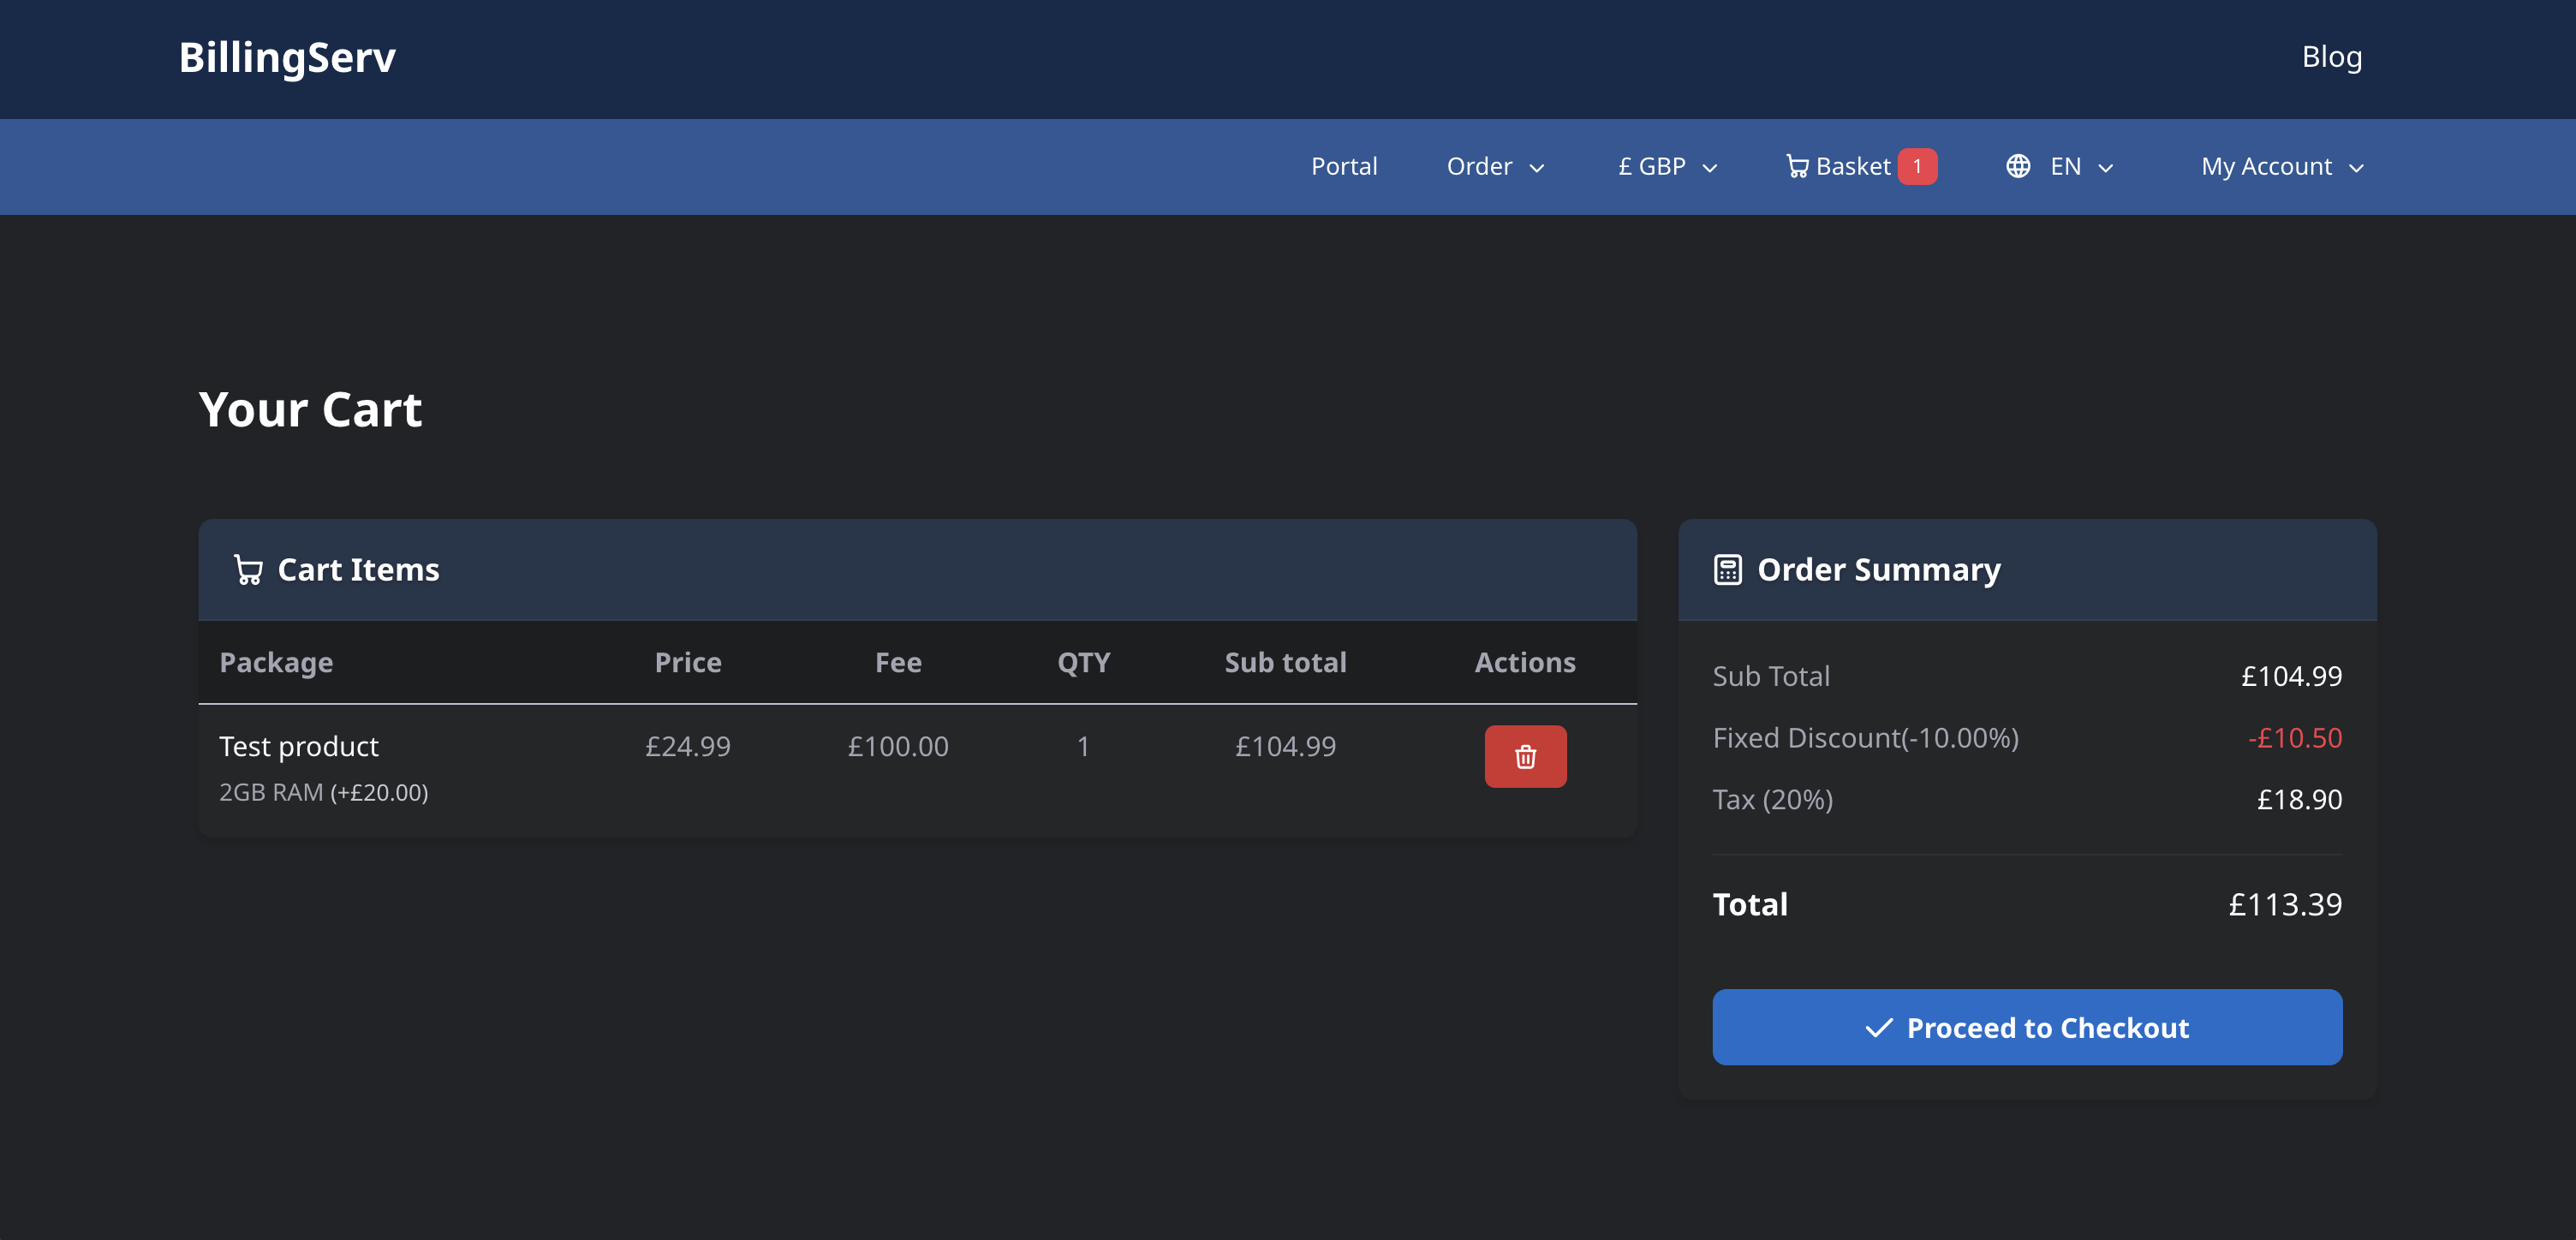Click the Package column header

click(276, 663)
